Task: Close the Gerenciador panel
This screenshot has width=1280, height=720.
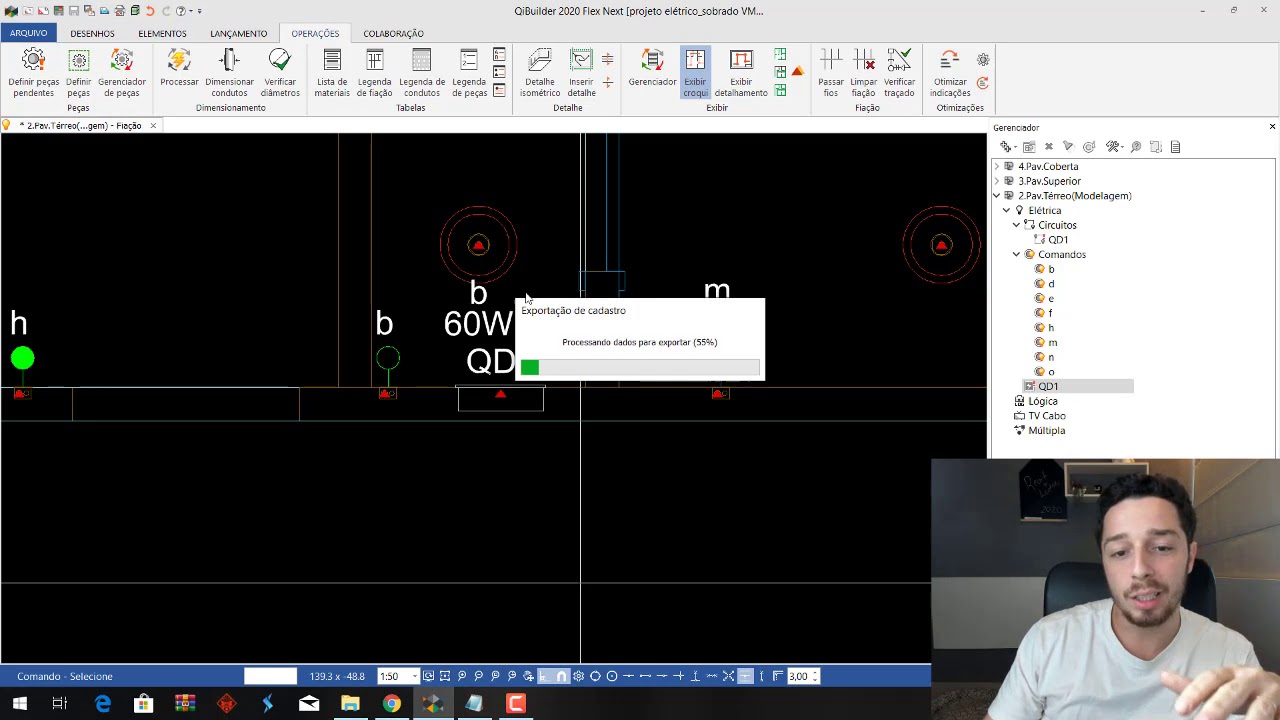Action: 1272,127
